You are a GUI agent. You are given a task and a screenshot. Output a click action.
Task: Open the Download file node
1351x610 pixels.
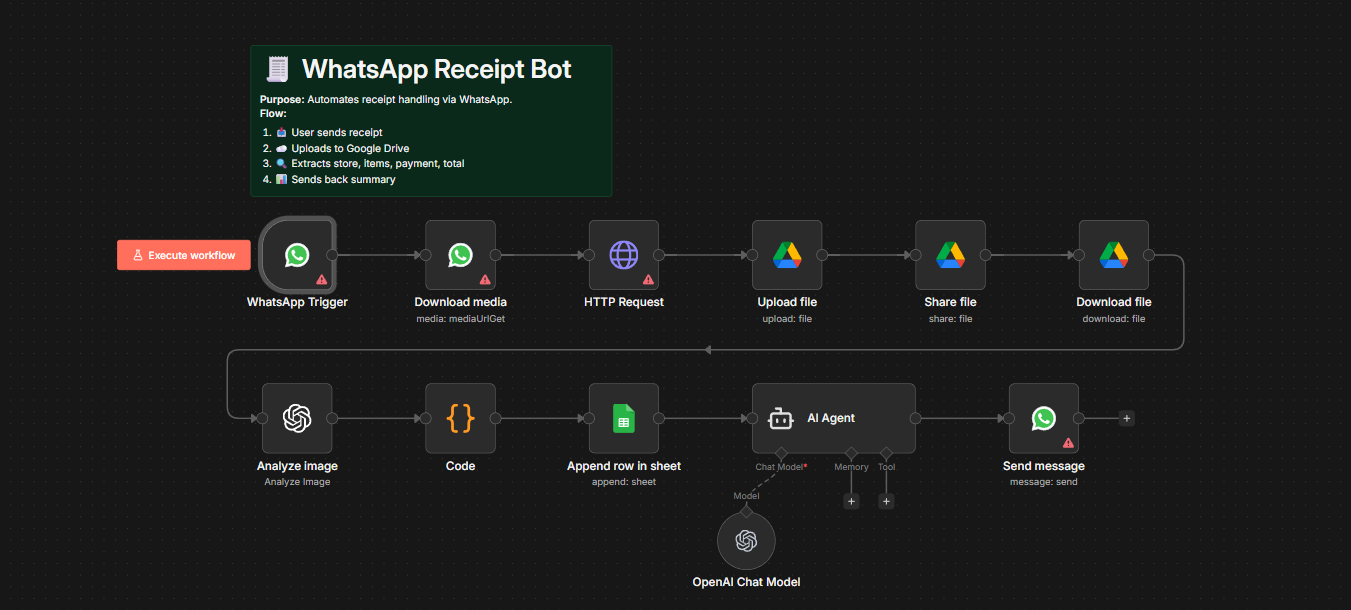click(x=1113, y=255)
